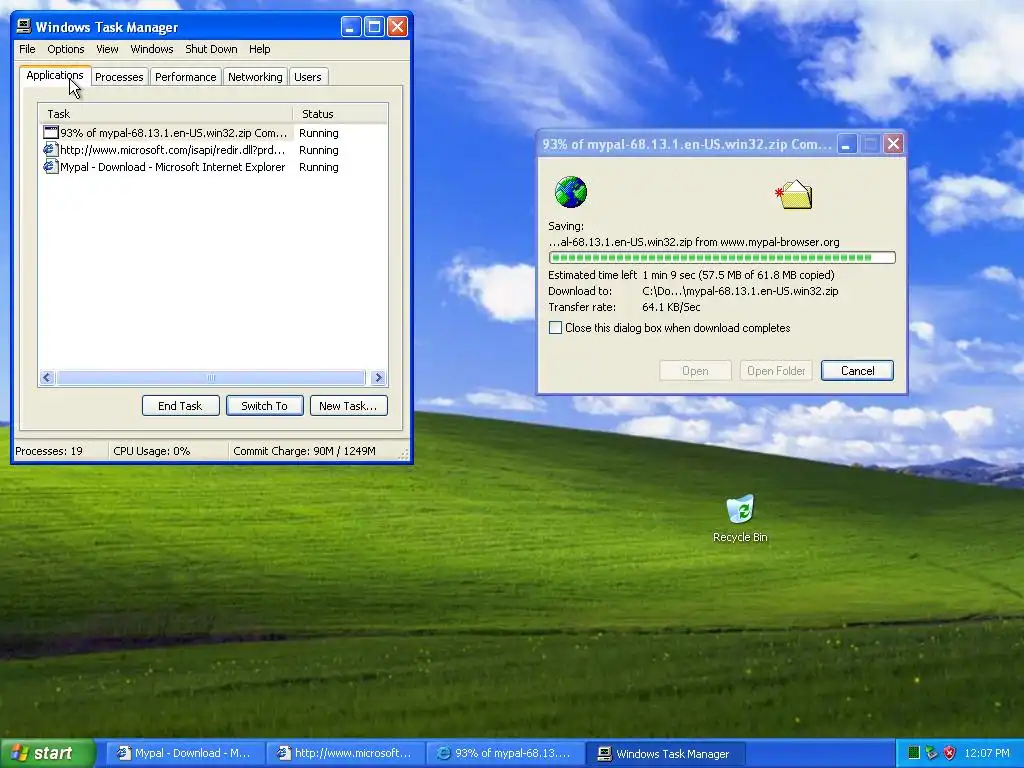
Task: Select the 93% of mypal-68.13.1 task row
Action: pyautogui.click(x=213, y=133)
